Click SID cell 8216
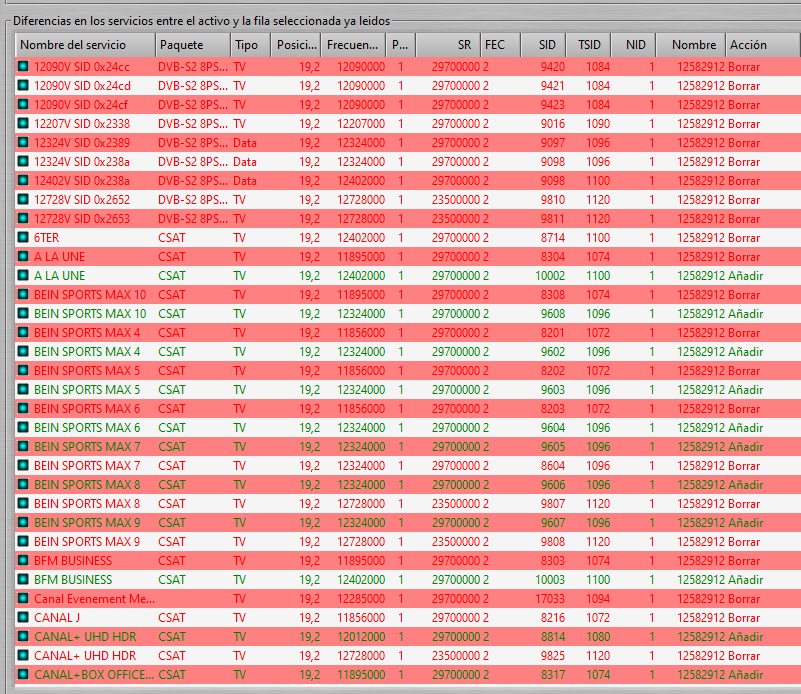Viewport: 801px width, 694px height. point(553,617)
